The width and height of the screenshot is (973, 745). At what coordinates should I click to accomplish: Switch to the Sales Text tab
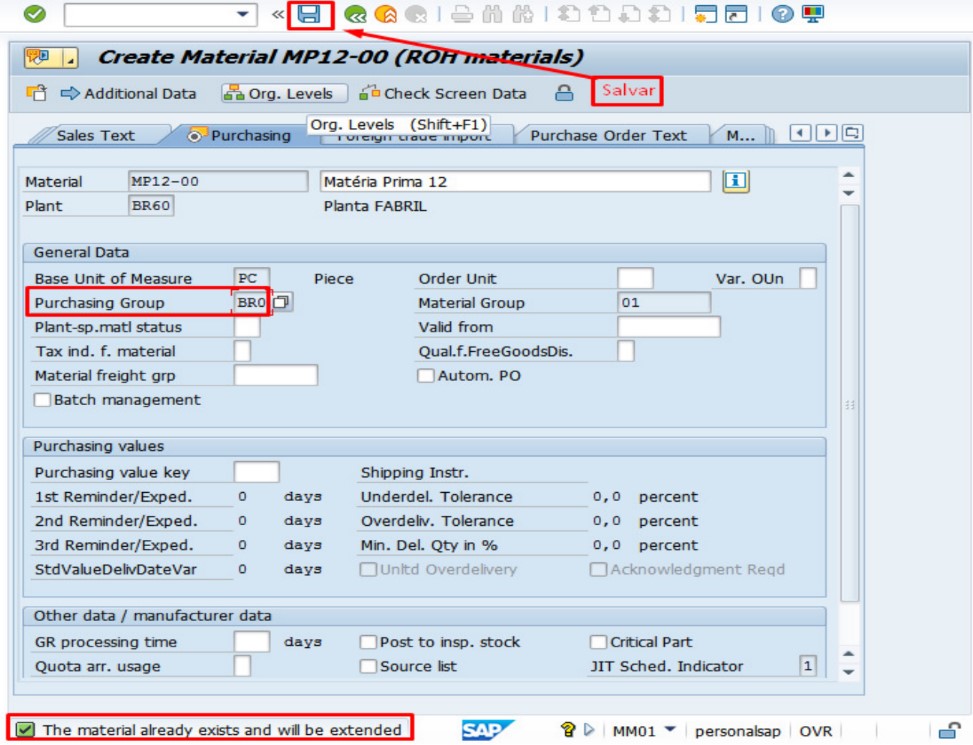click(96, 135)
